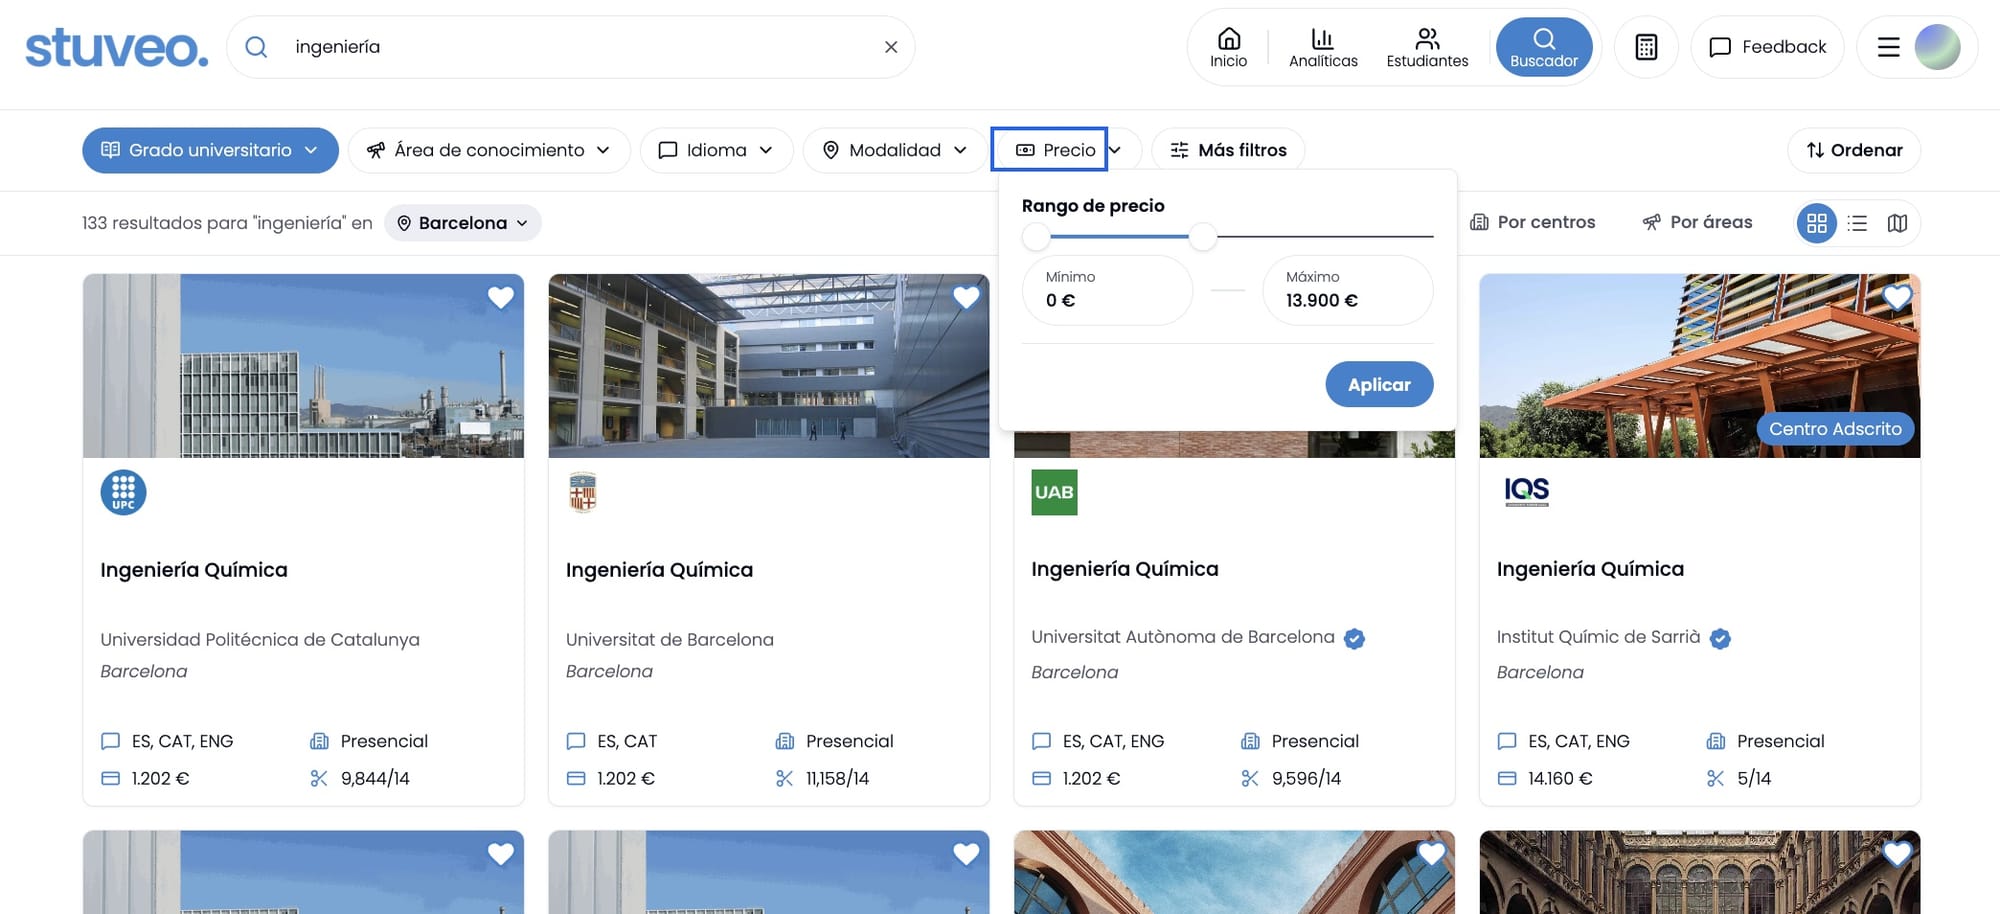This screenshot has height=914, width=2000.
Task: Click the maximum price slider handle
Action: click(x=1203, y=237)
